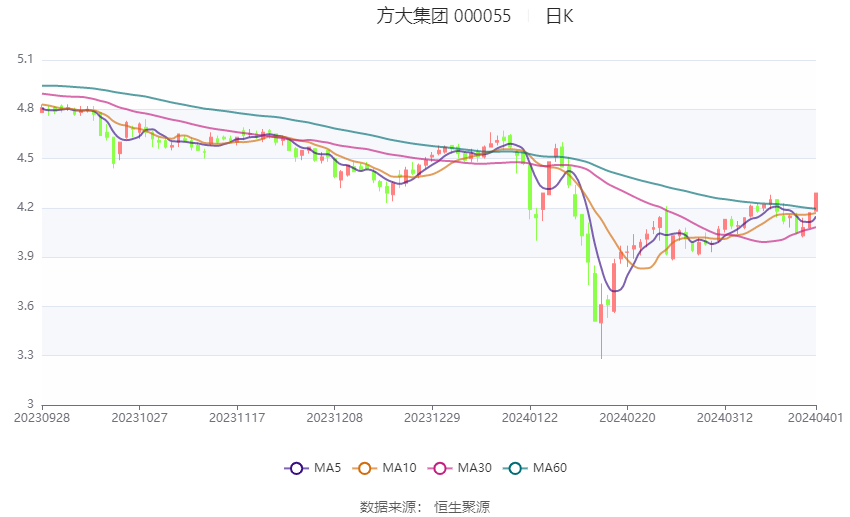Click the 20240401 date axis label
Image resolution: width=850 pixels, height=517 pixels.
[815, 418]
